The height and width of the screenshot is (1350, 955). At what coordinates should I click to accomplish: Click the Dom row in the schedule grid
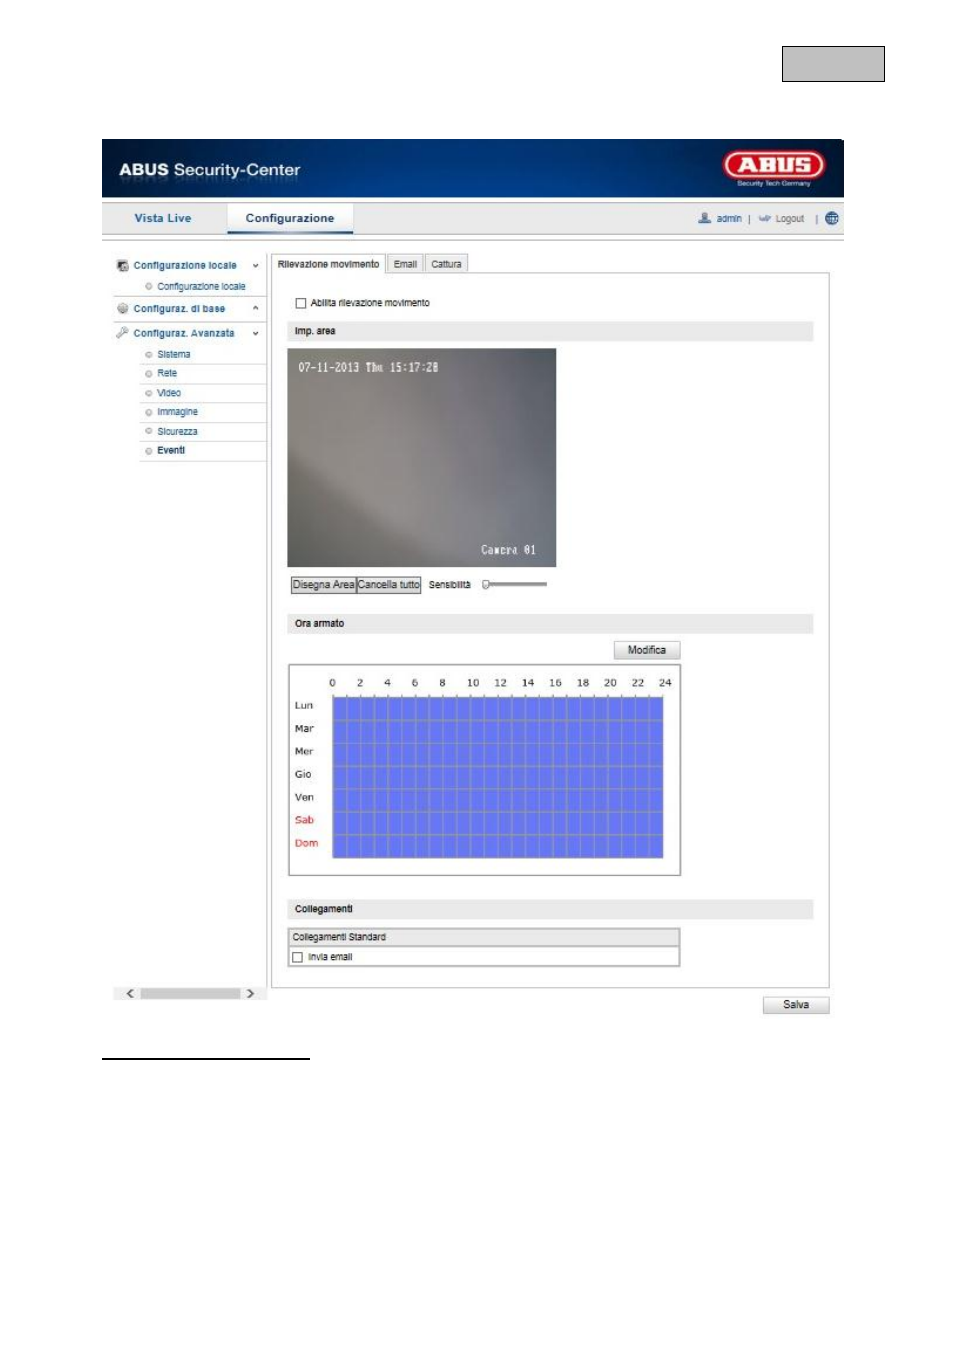click(497, 844)
